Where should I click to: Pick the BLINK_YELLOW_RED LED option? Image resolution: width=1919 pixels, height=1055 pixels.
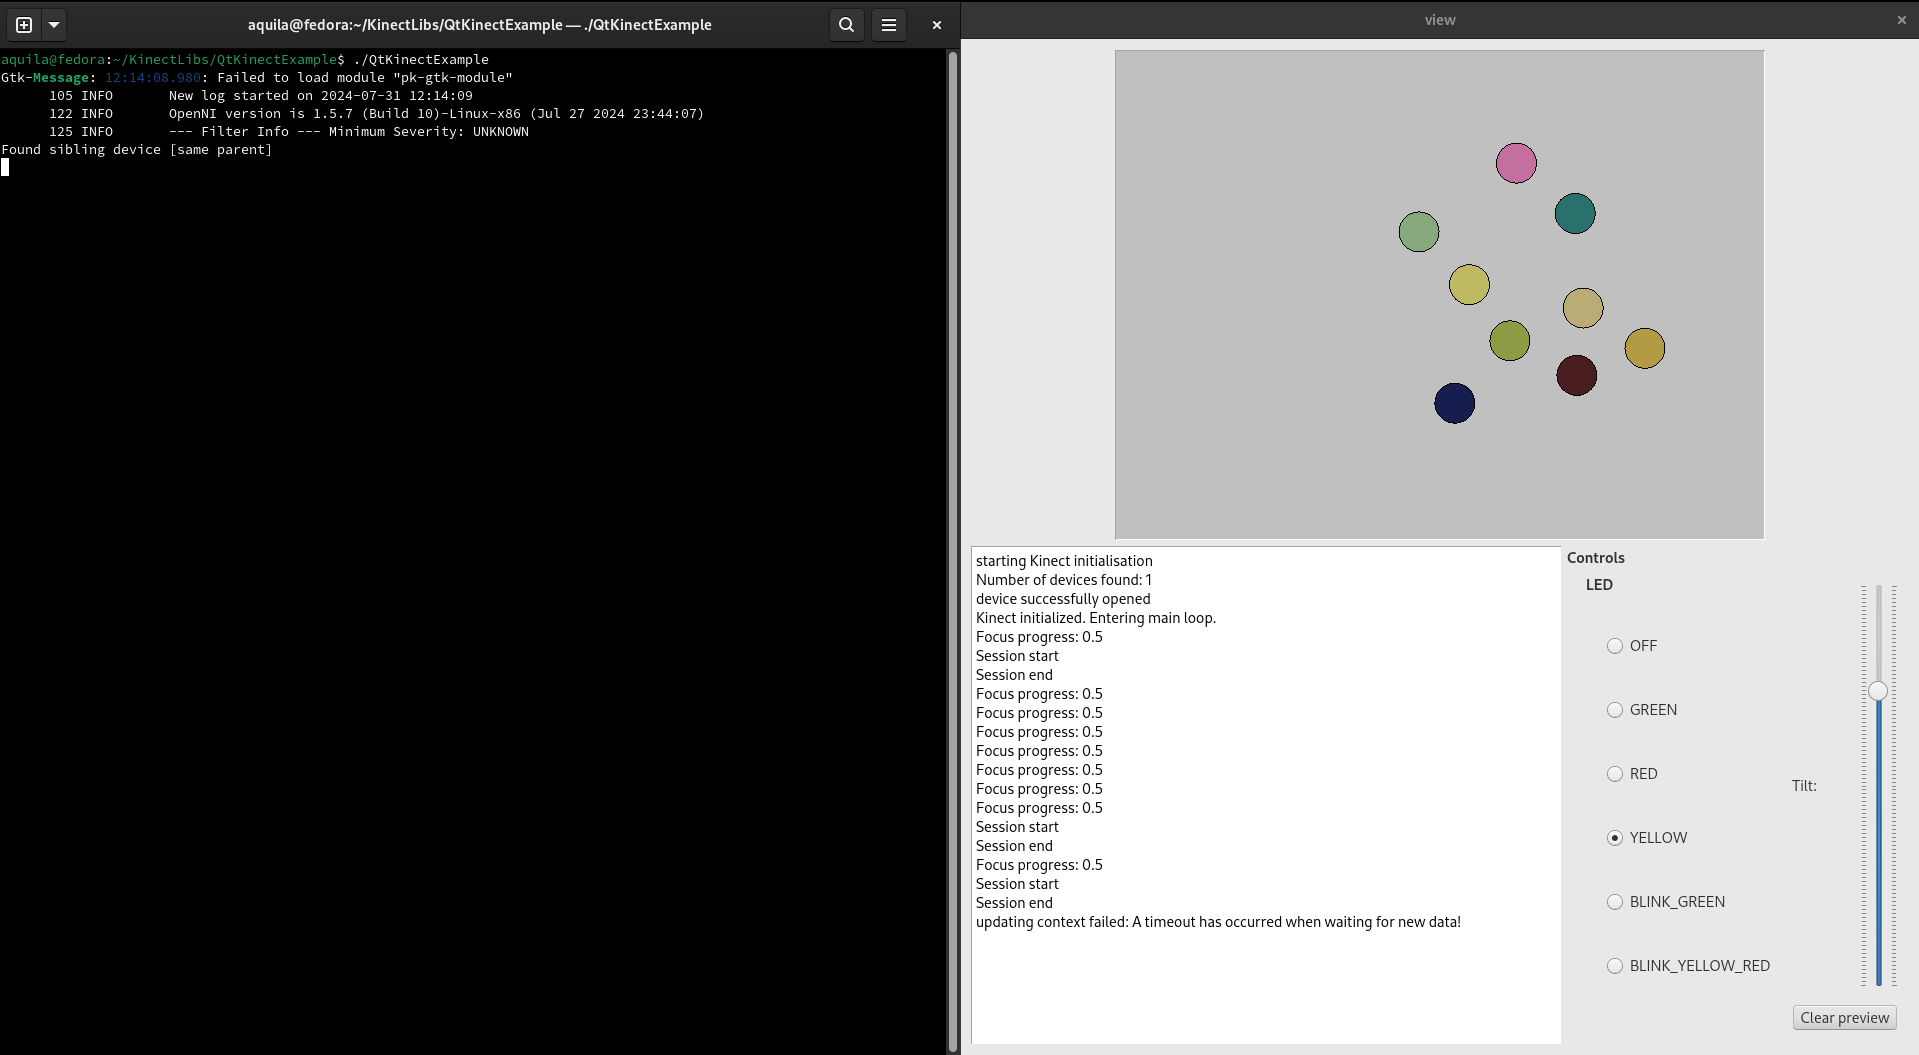coord(1615,966)
